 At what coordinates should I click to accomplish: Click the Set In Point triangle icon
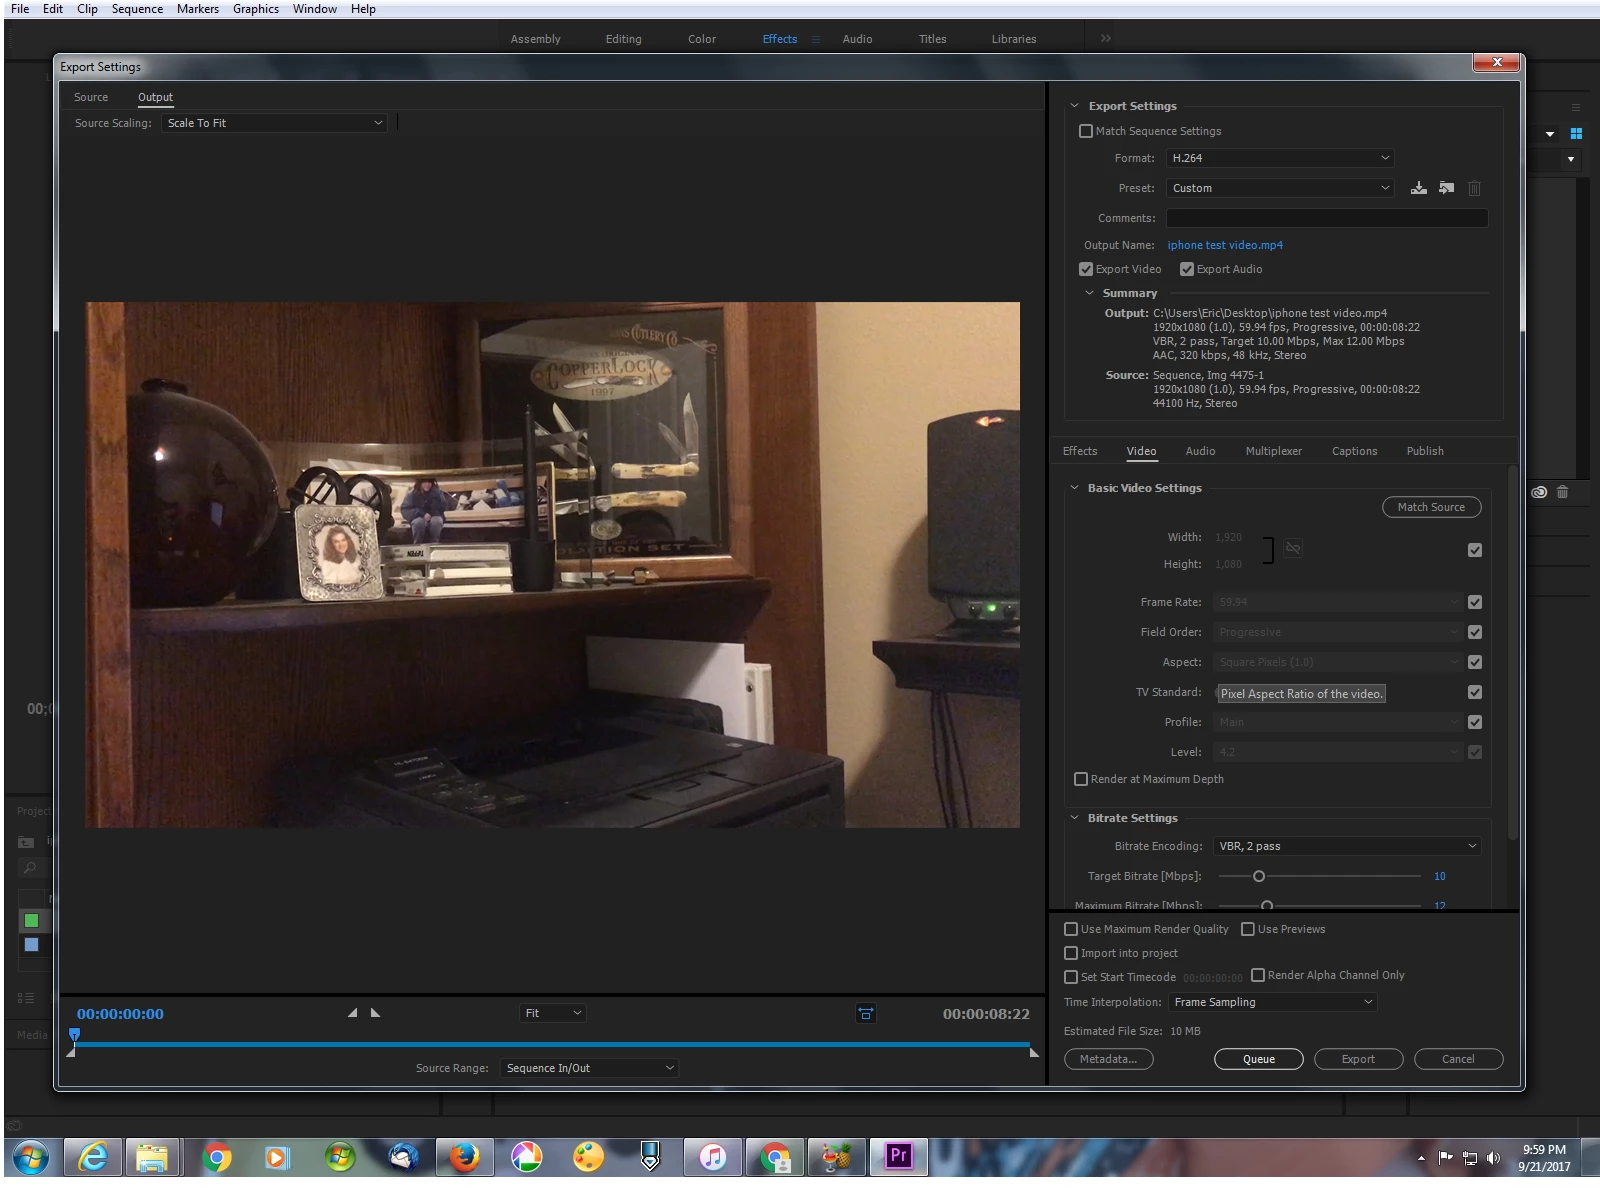(x=352, y=1013)
